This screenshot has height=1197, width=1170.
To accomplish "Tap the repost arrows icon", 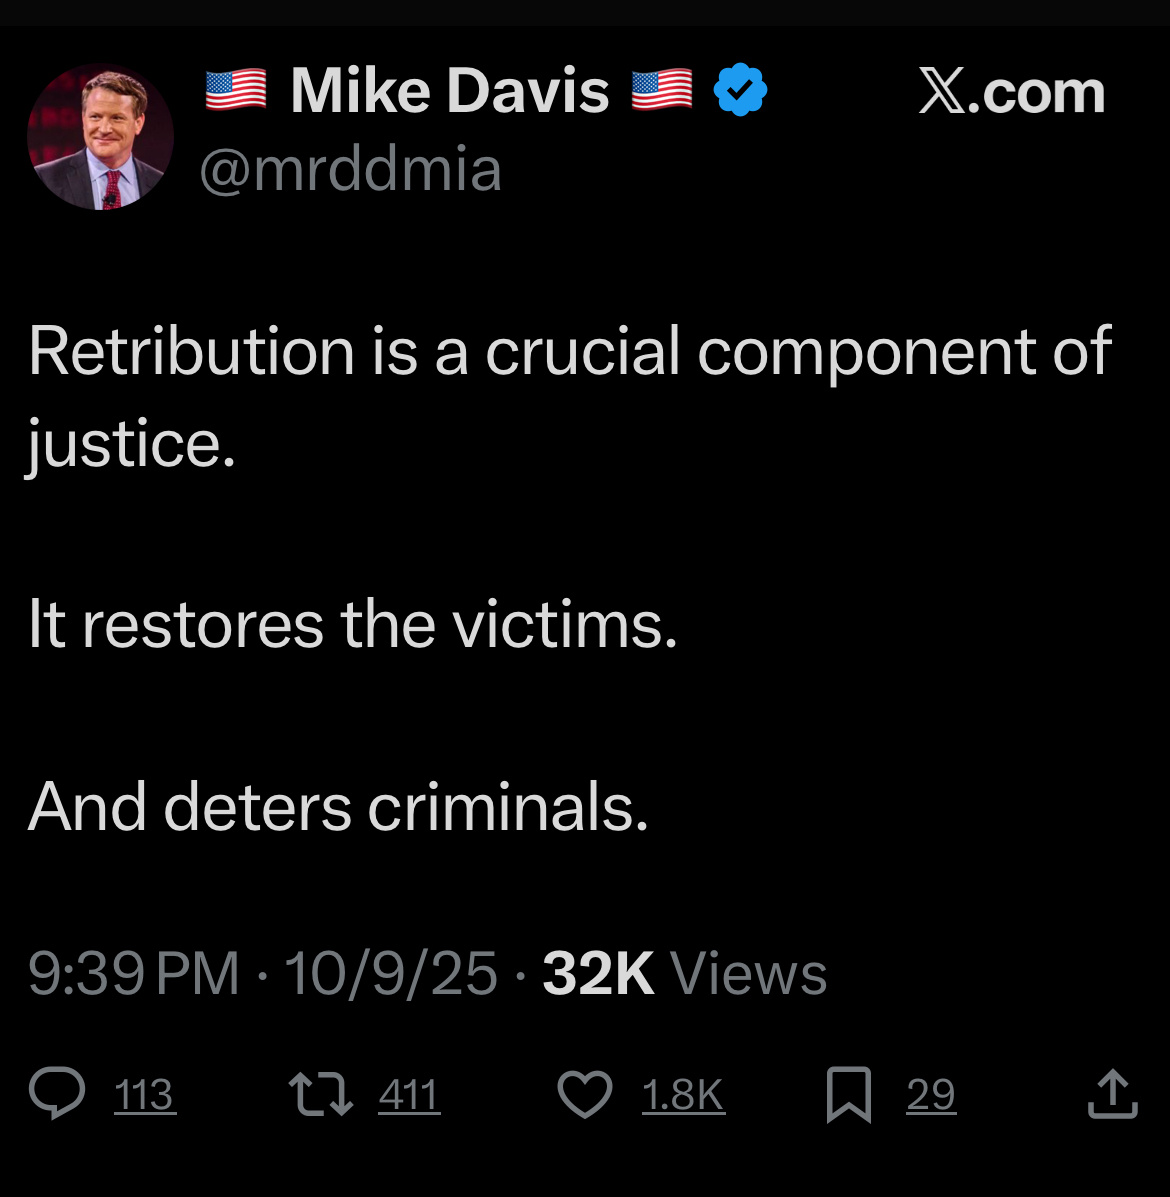I will click(x=320, y=1093).
